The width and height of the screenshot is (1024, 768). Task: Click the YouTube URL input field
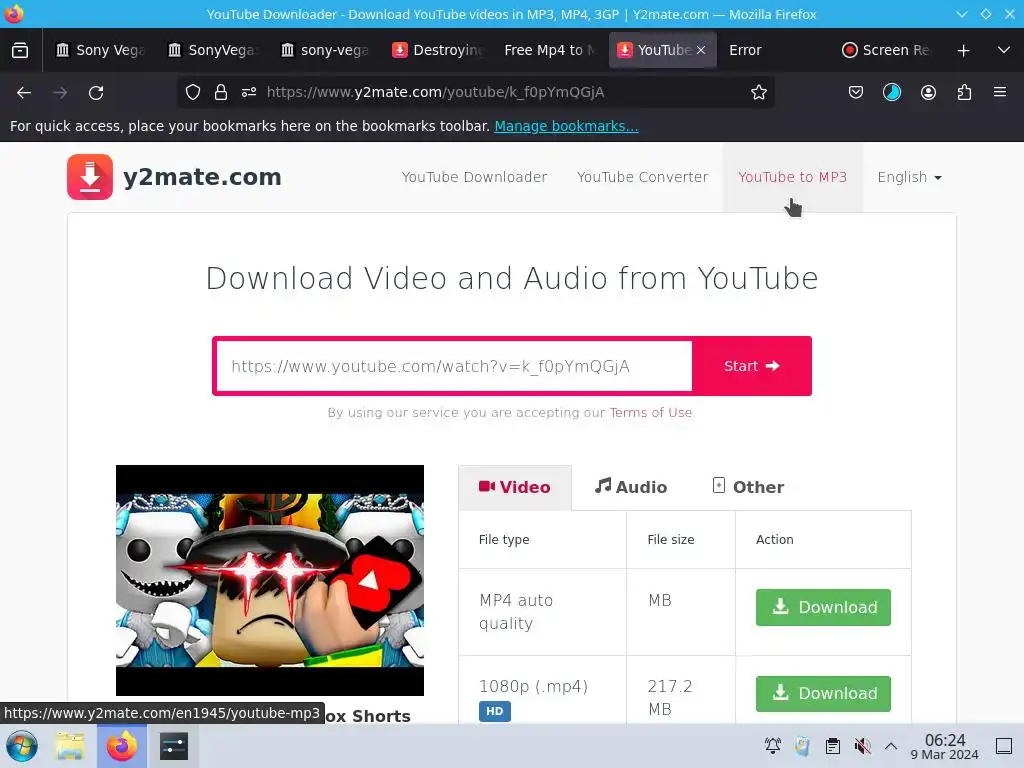click(454, 366)
